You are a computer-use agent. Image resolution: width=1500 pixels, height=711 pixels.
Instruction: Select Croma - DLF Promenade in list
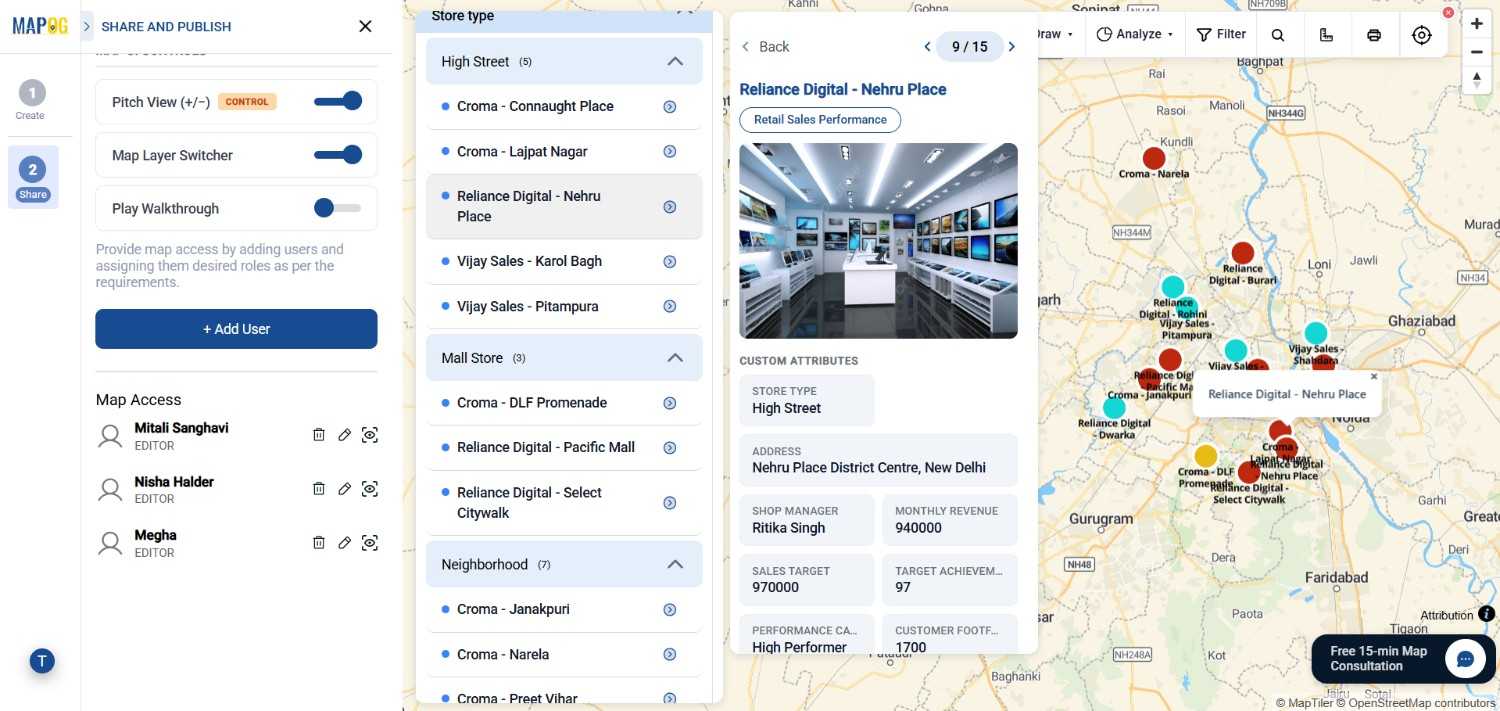564,403
